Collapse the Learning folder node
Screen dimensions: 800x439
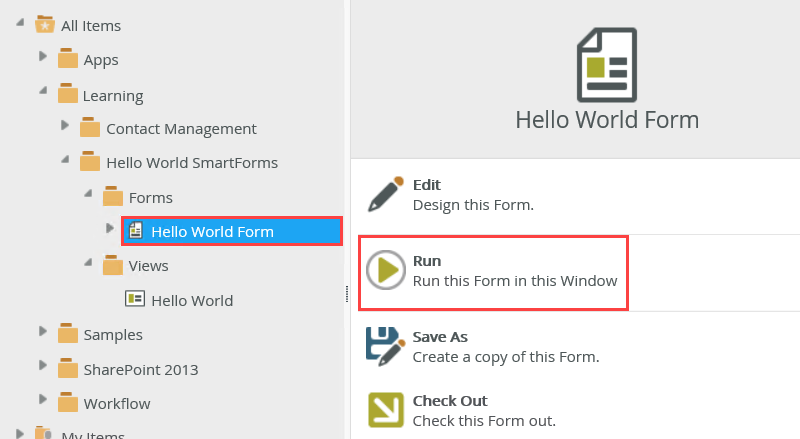(x=43, y=90)
